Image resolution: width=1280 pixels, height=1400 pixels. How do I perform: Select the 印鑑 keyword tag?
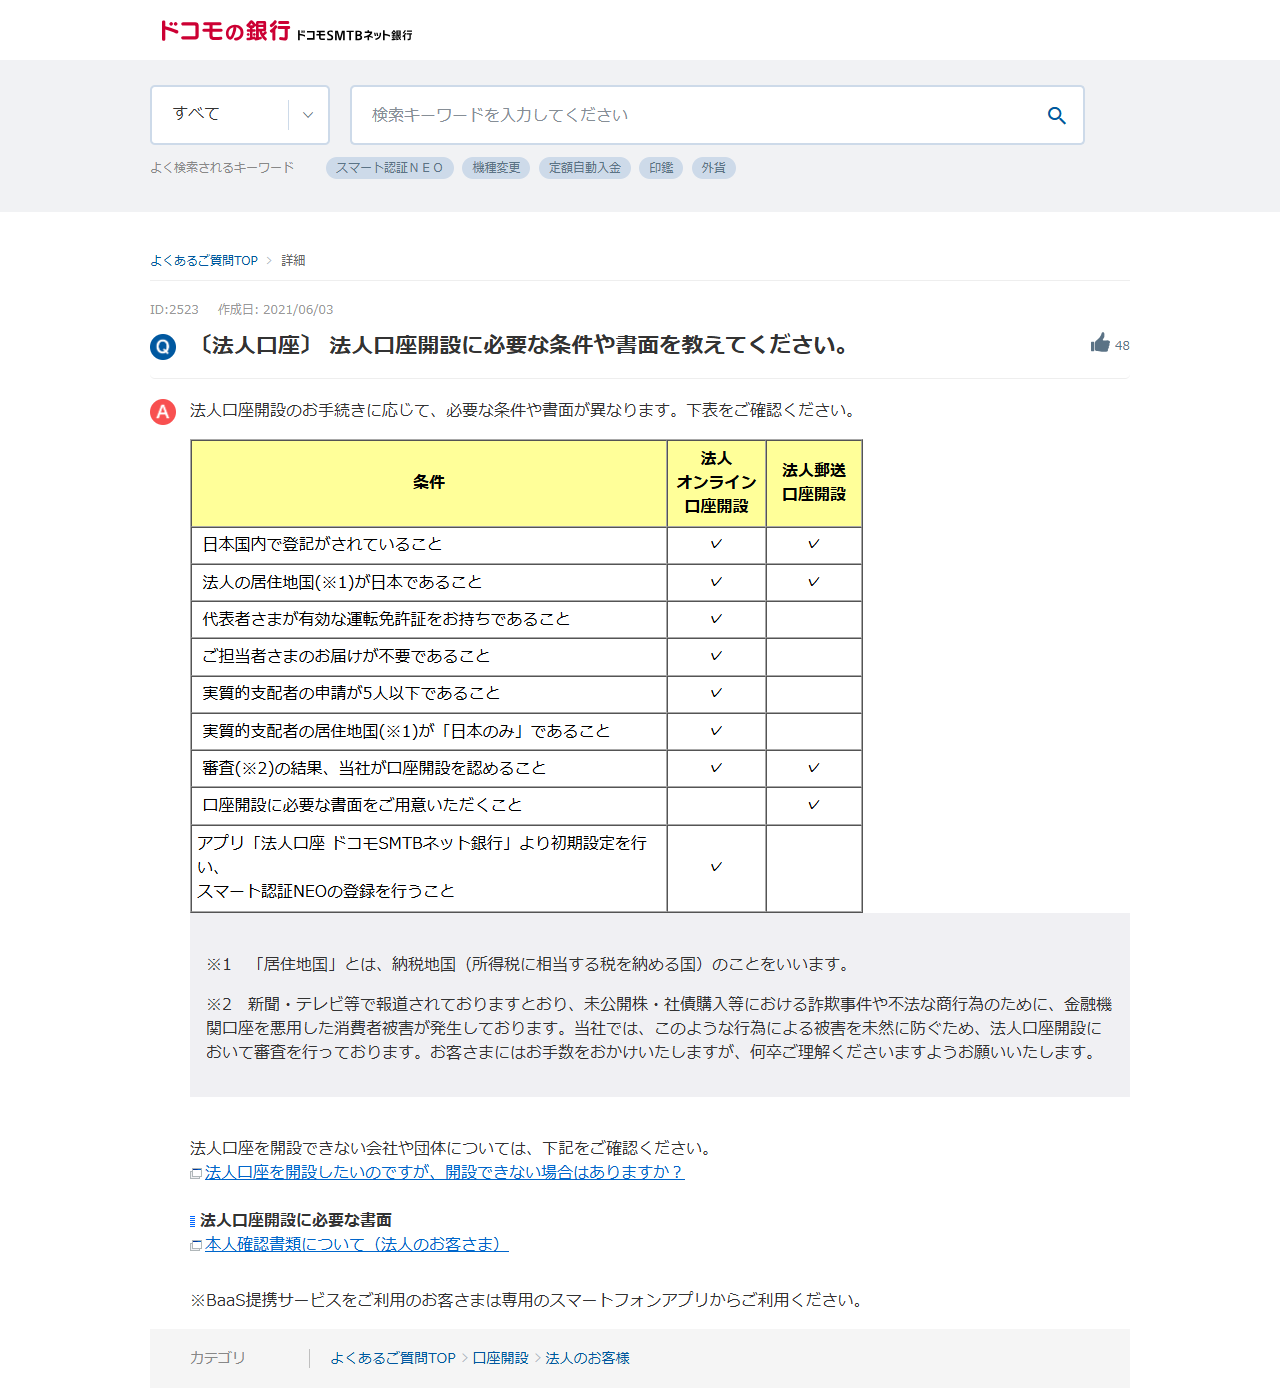point(661,168)
